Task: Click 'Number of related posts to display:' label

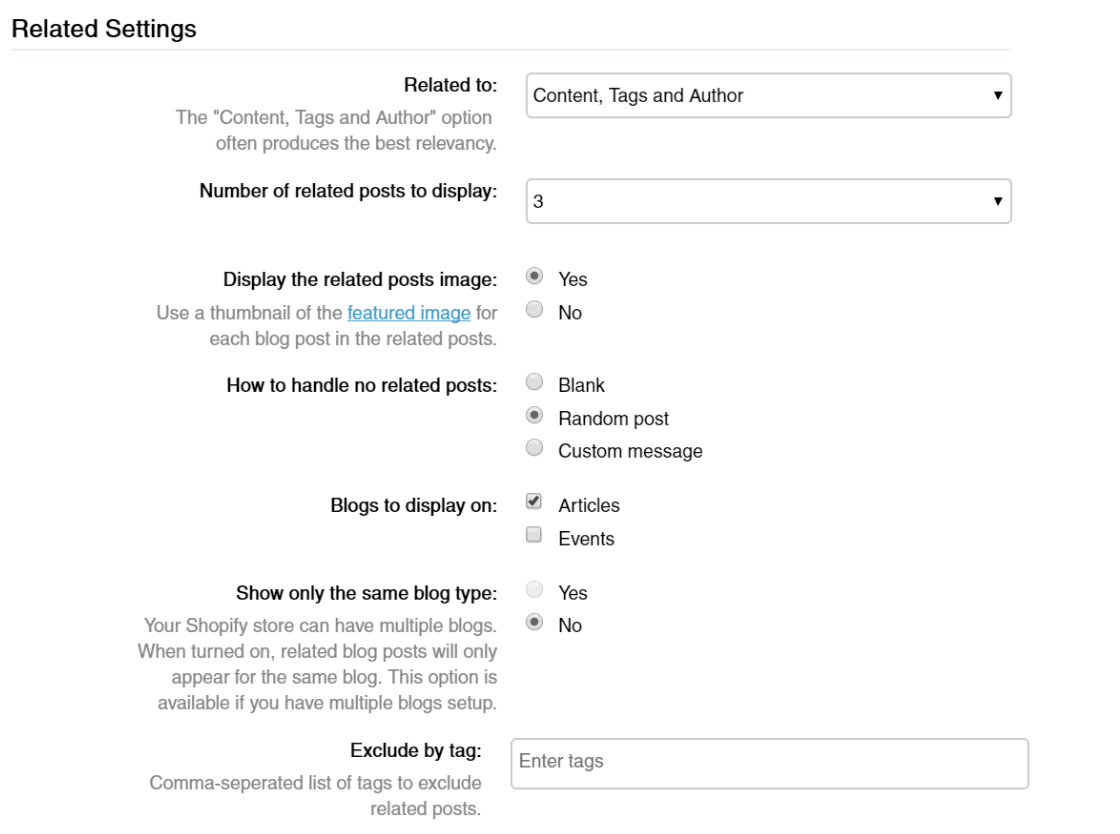Action: [348, 191]
